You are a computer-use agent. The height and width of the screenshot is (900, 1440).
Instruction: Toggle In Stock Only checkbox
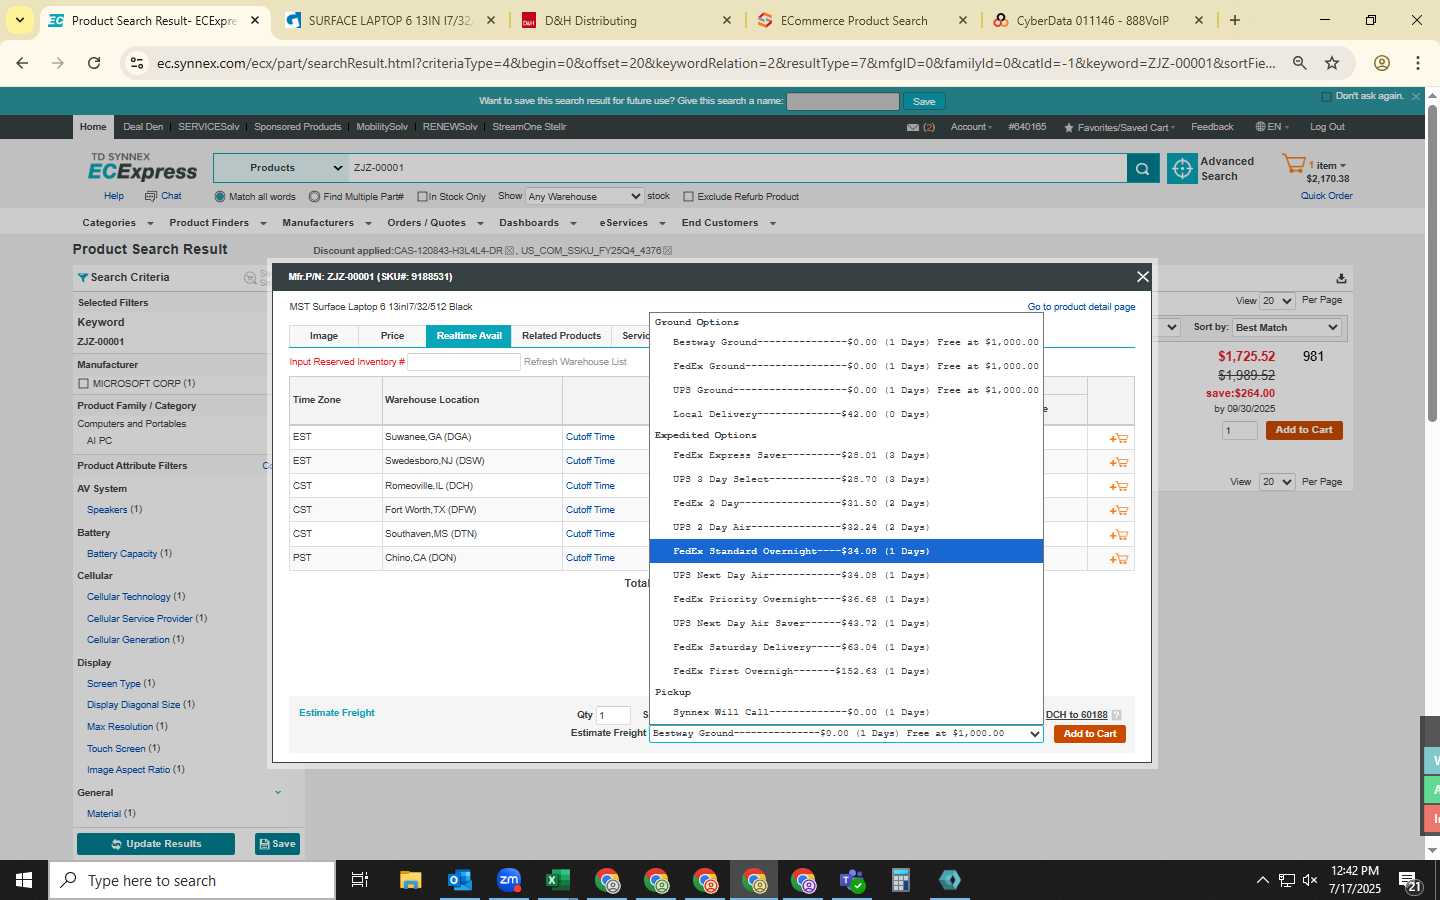(x=422, y=197)
